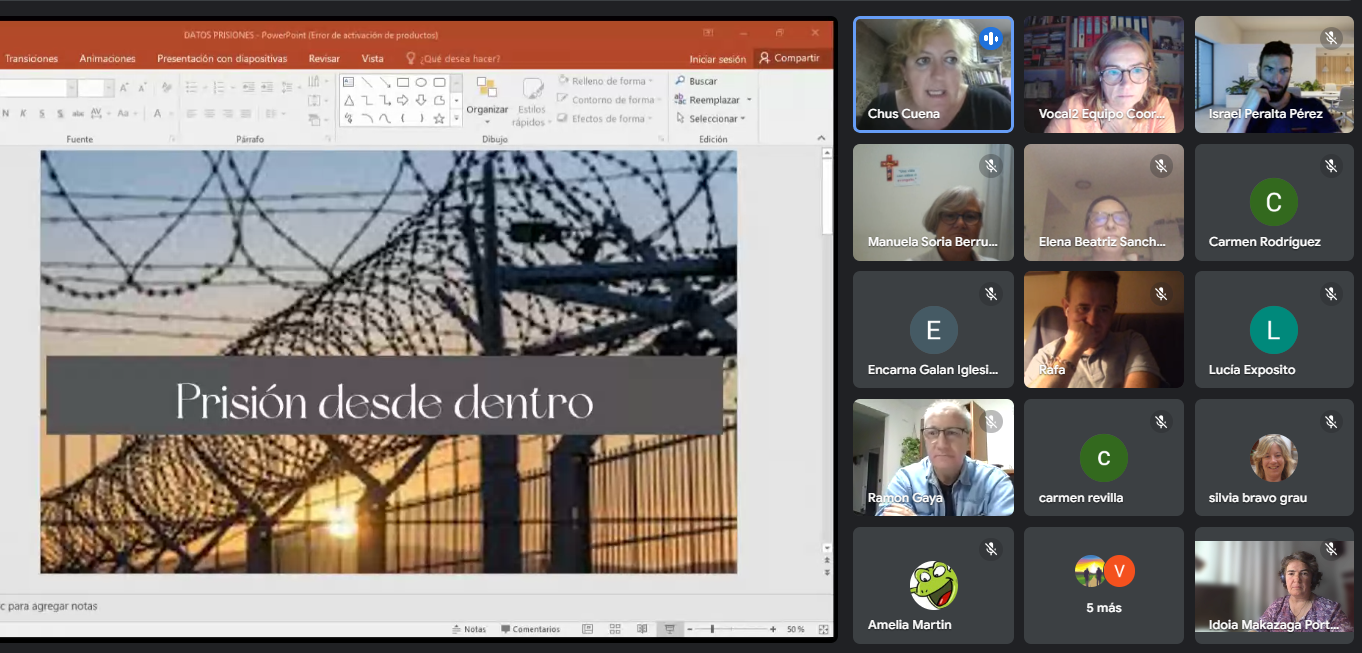Screen dimensions: 1362x653
Task: Click the Buscar search icon
Action: [x=680, y=81]
